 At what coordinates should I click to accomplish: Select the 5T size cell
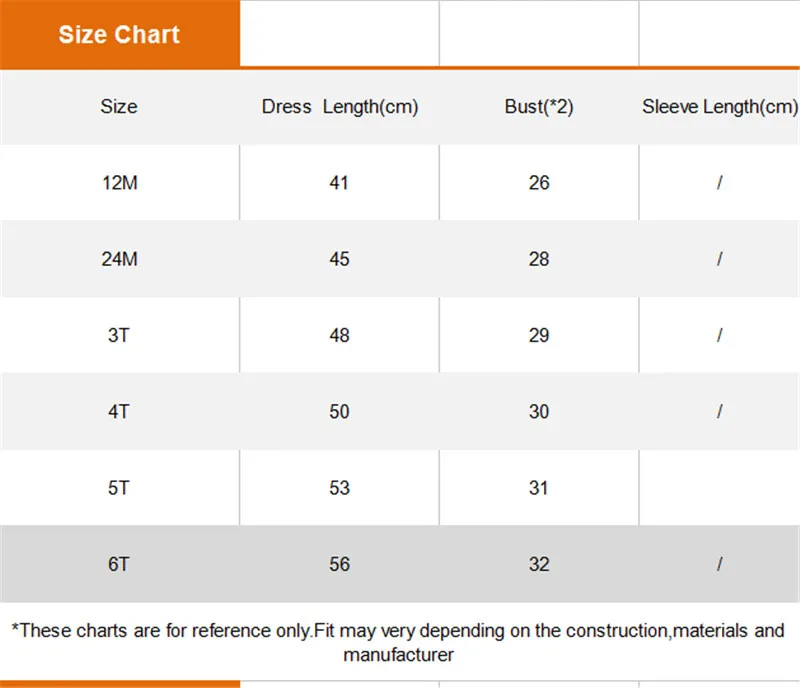pos(119,488)
